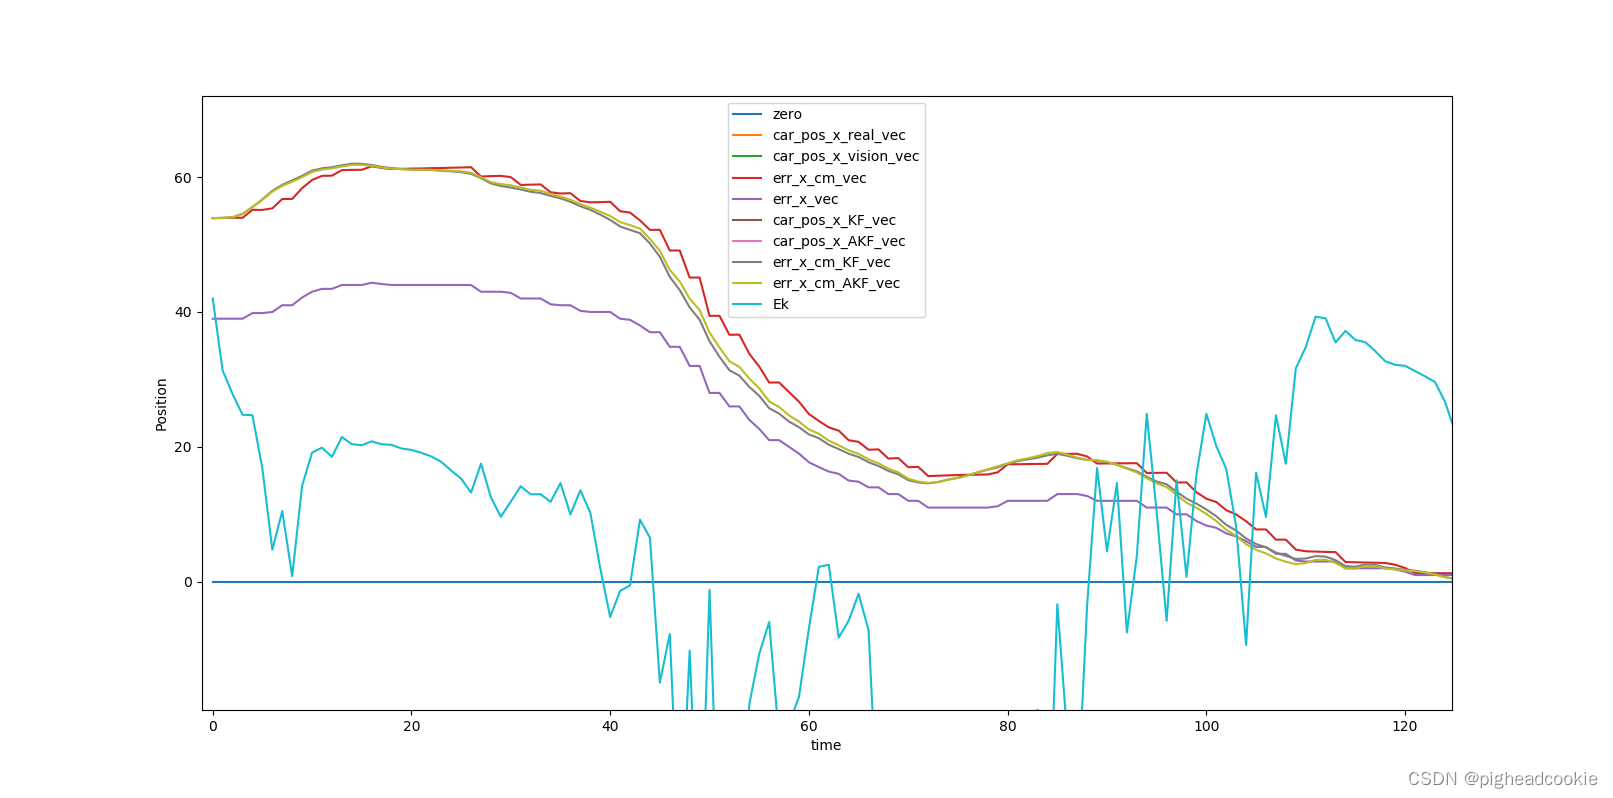Click the x-axis tick label '40'
The image size is (1613, 798).
point(610,726)
